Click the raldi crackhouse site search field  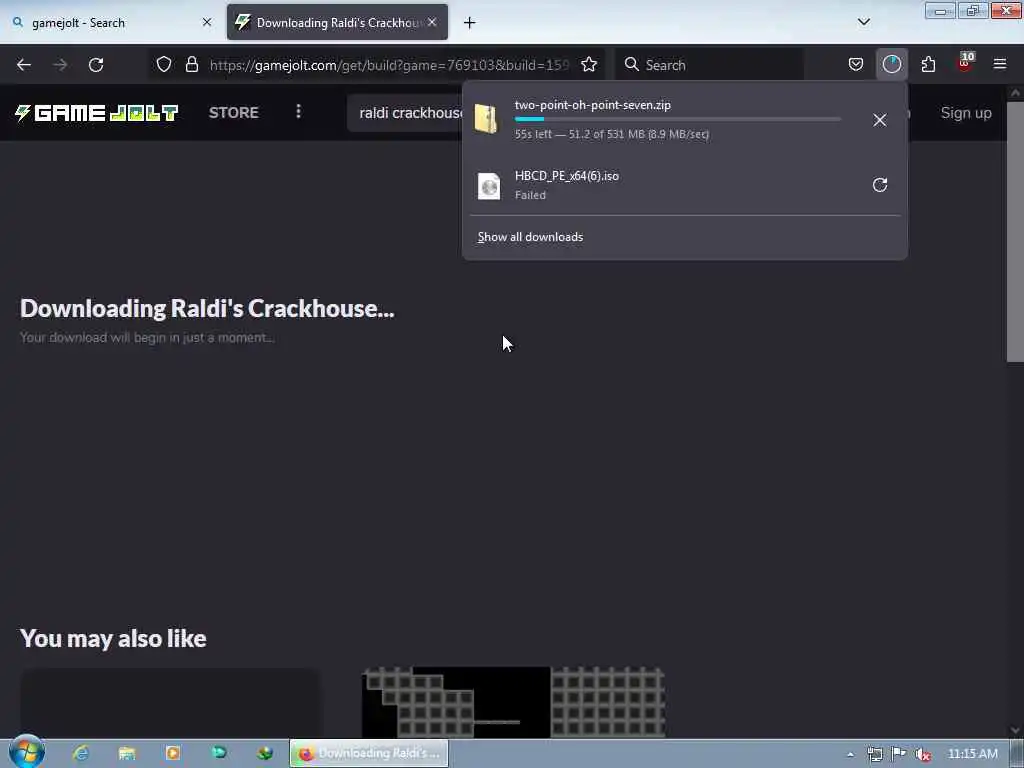click(x=405, y=113)
